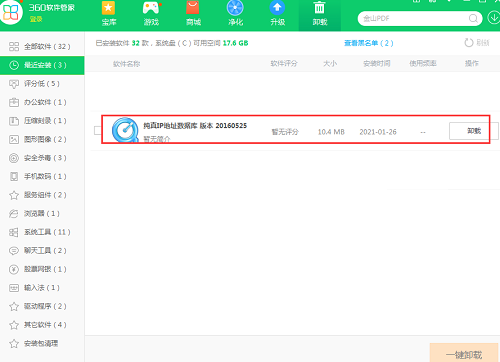Screen dimensions: 500x362
Task: Click the install date 2021-01-26
Action: (378, 132)
